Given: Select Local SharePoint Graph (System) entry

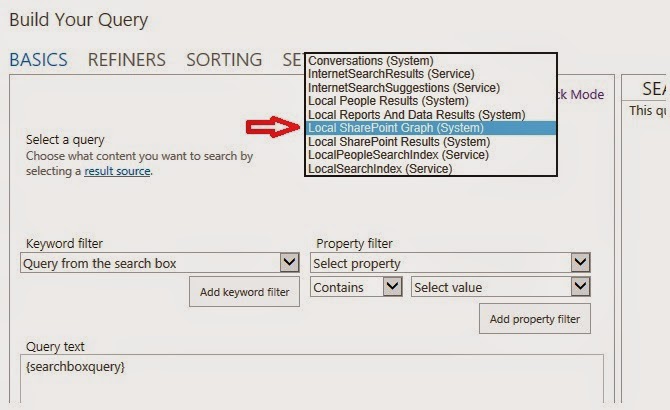Looking at the screenshot, I should (x=431, y=128).
